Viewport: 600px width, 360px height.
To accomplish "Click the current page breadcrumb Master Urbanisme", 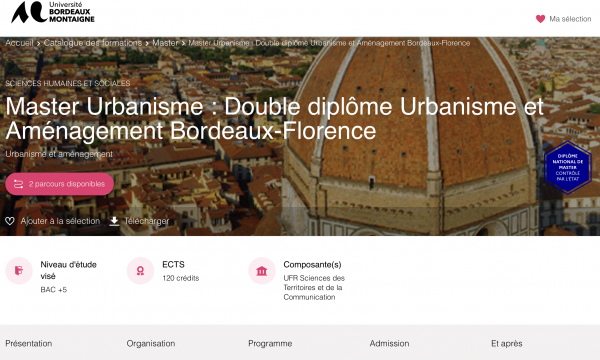I will 329,43.
